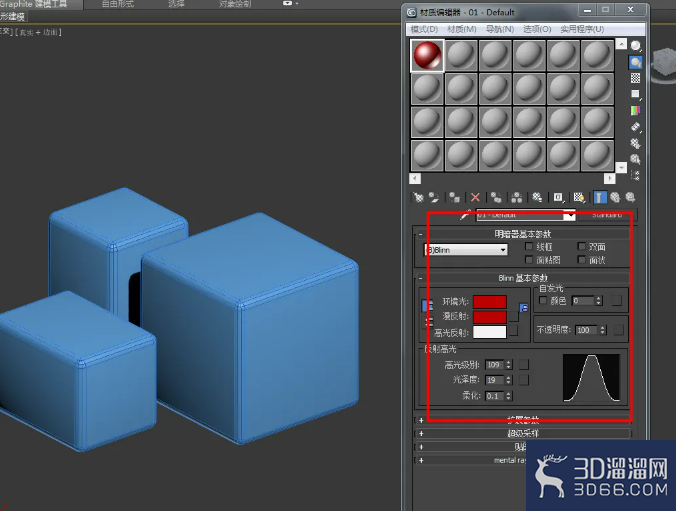Toggle the Show End Result icon

pos(600,198)
